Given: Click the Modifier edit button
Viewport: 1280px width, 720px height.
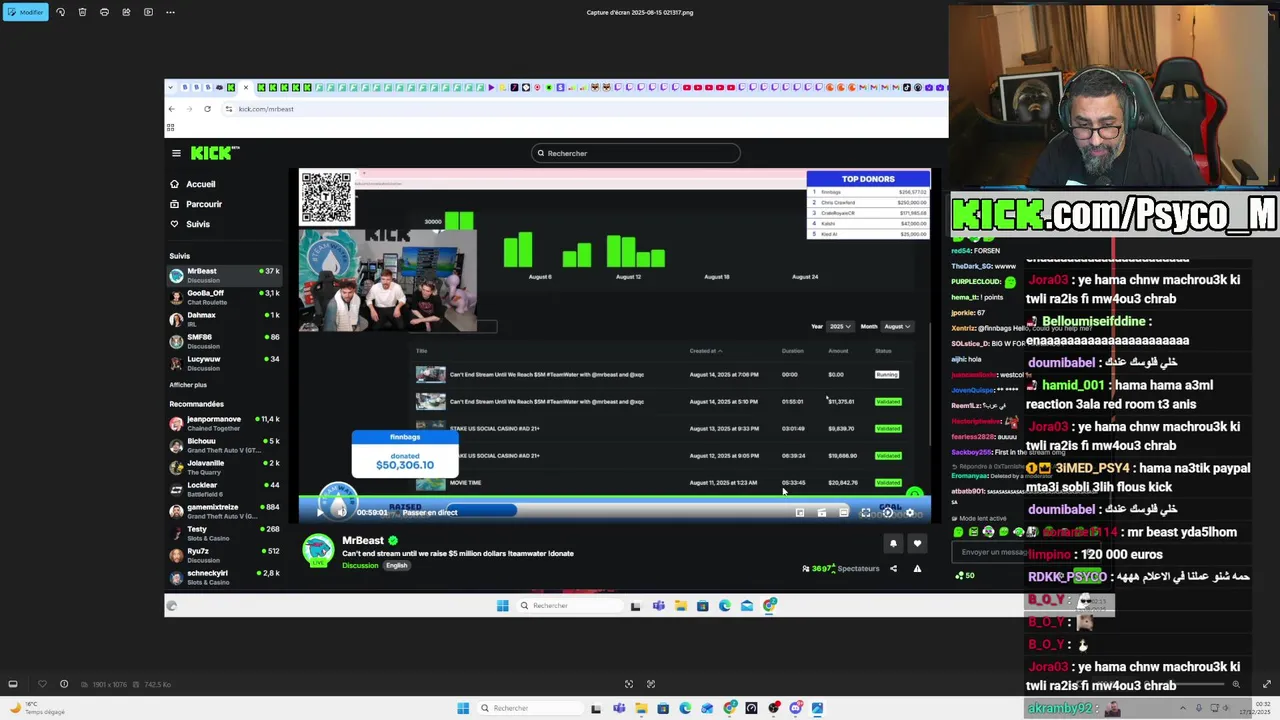Looking at the screenshot, I should coord(25,12).
